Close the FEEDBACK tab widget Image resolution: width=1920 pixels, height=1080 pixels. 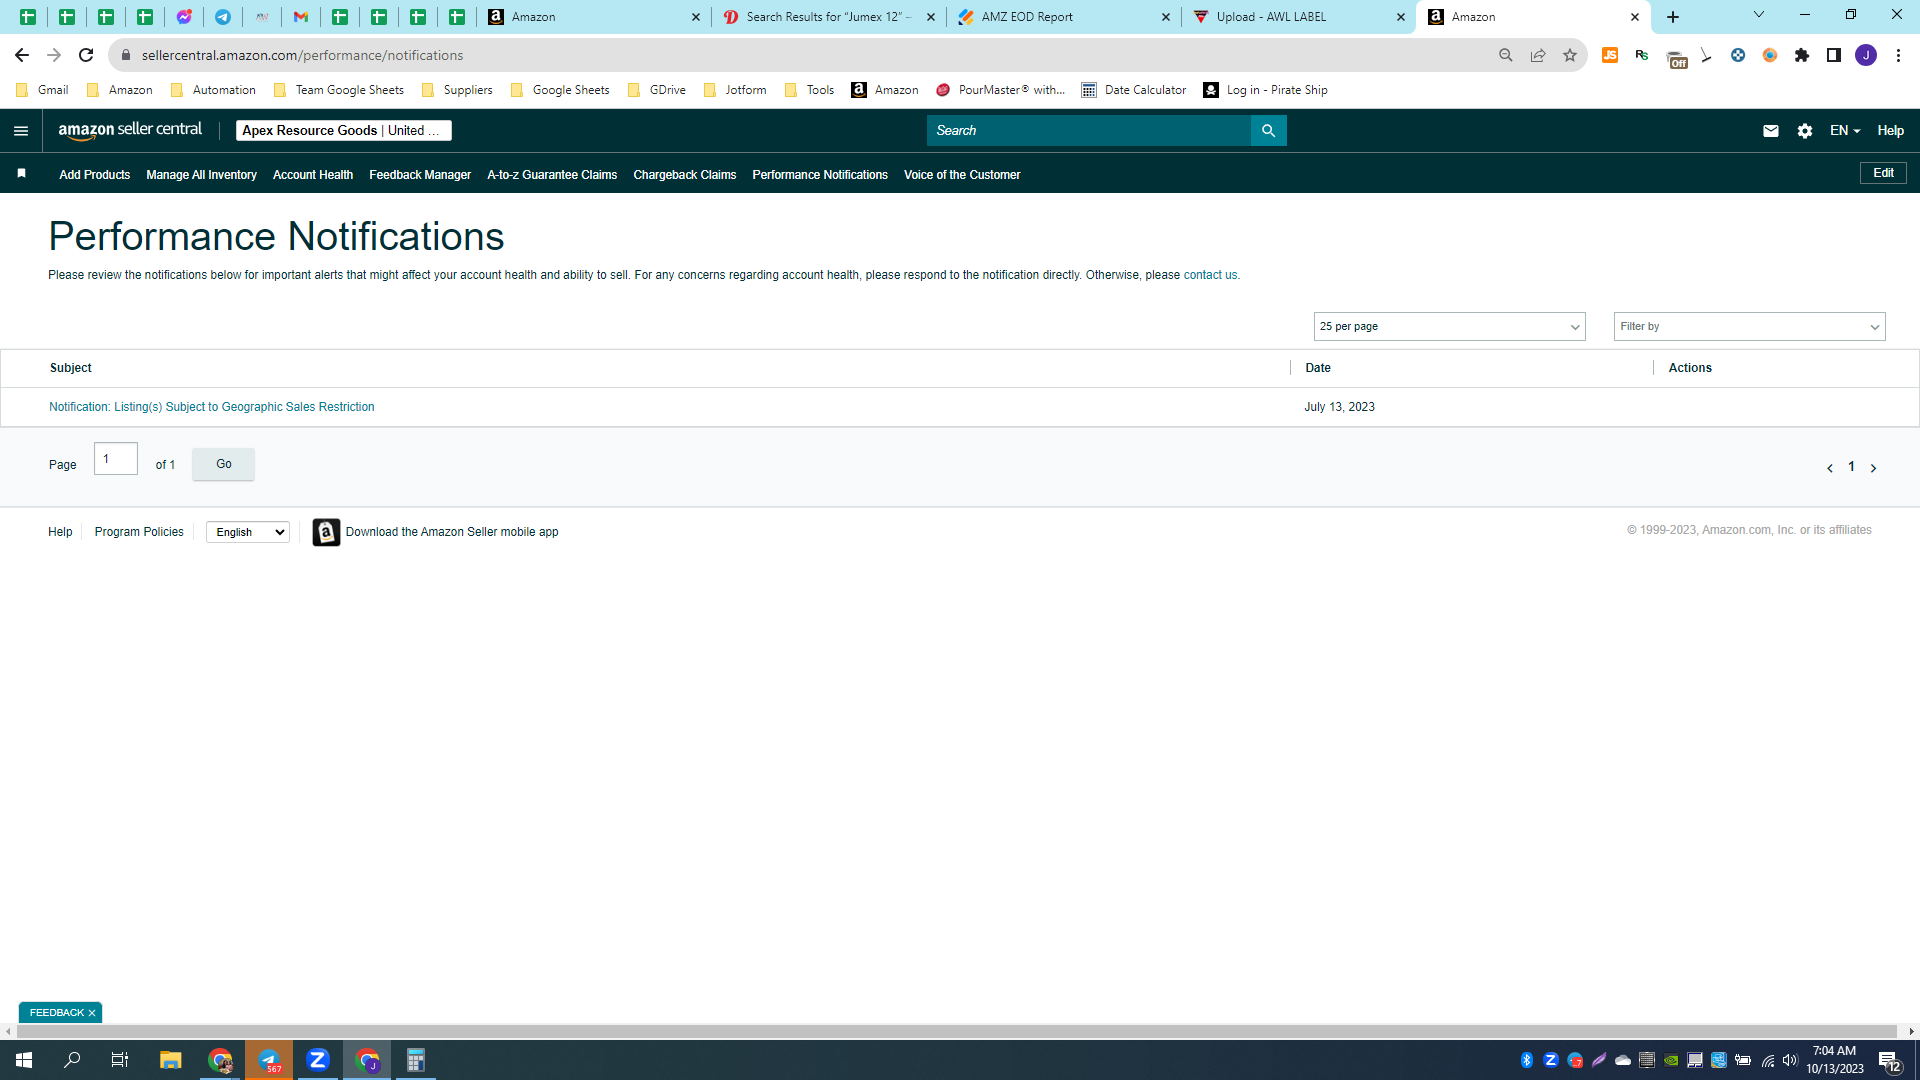tap(92, 1013)
